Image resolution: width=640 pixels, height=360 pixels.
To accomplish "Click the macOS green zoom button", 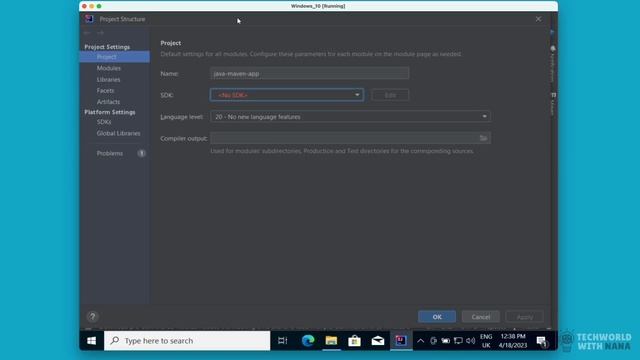I will click(99, 6).
